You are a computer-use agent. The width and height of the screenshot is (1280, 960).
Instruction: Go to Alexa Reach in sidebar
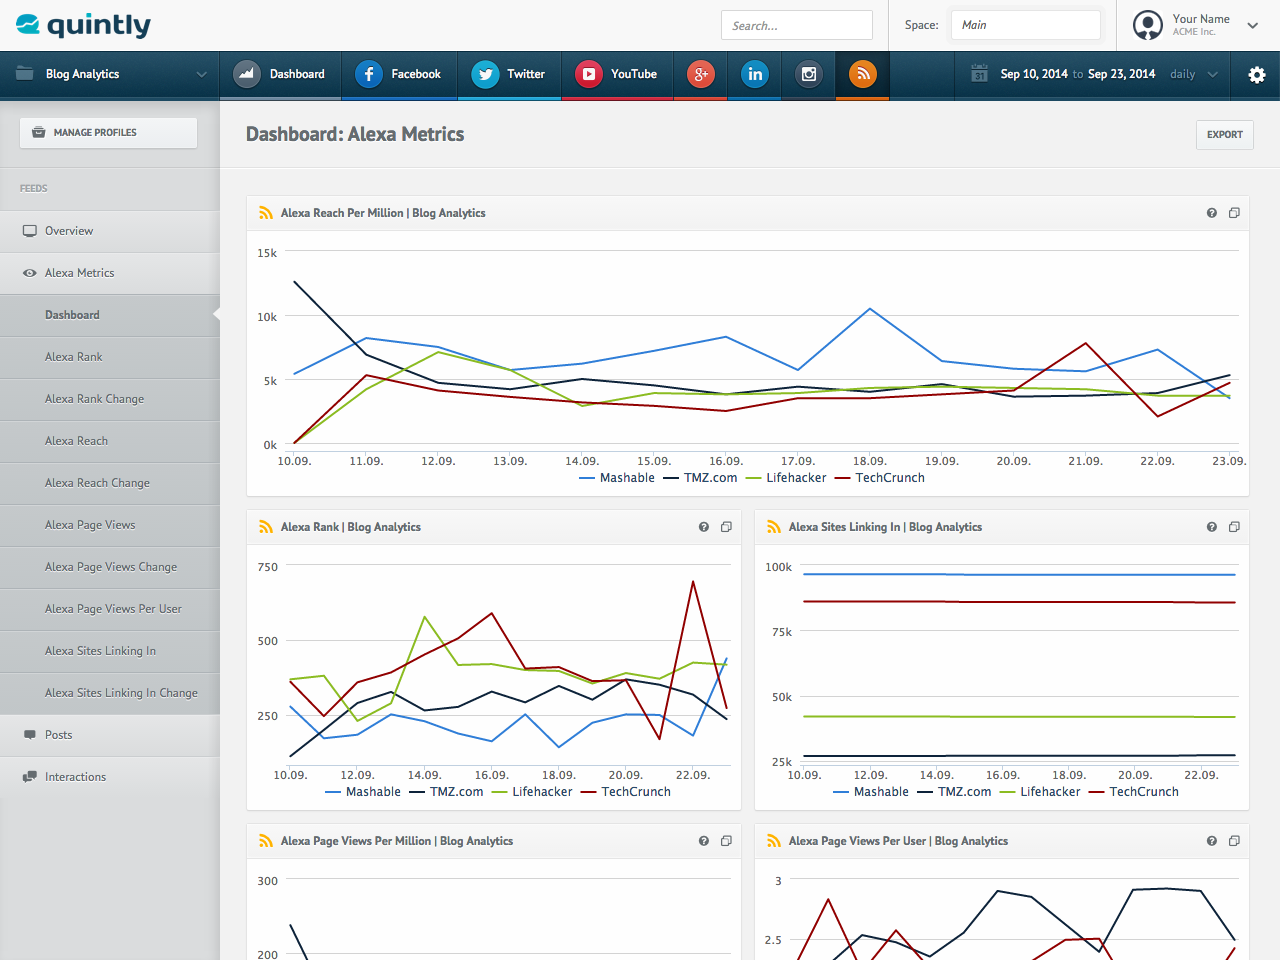coord(110,441)
